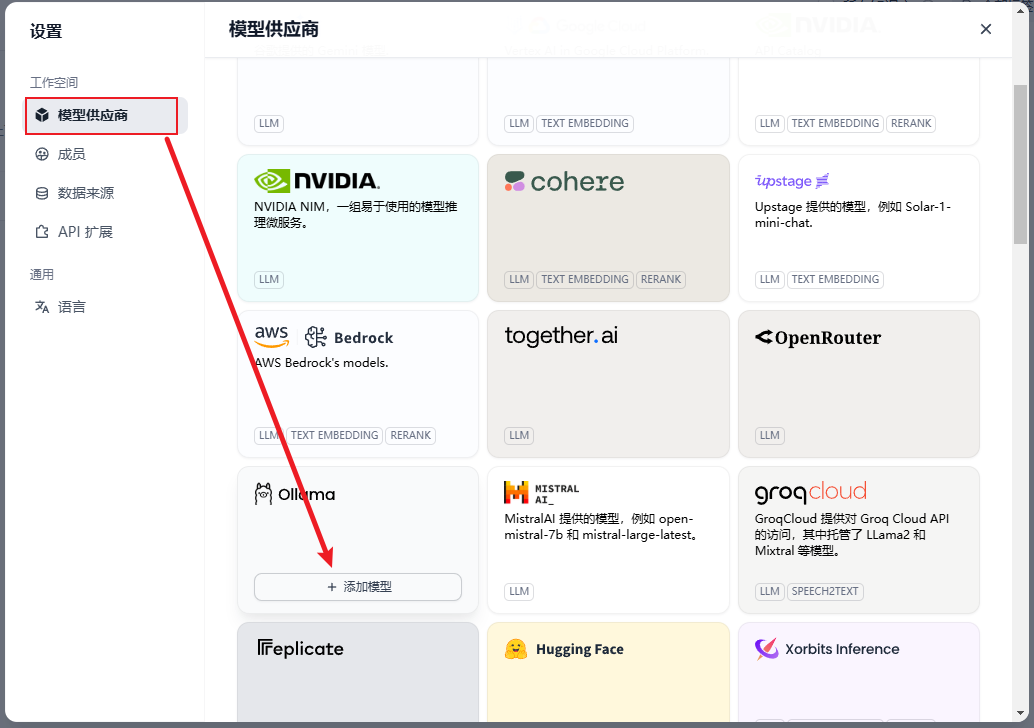This screenshot has height=728, width=1034.
Task: Click the cube icon beside 模型供应商
Action: click(42, 115)
